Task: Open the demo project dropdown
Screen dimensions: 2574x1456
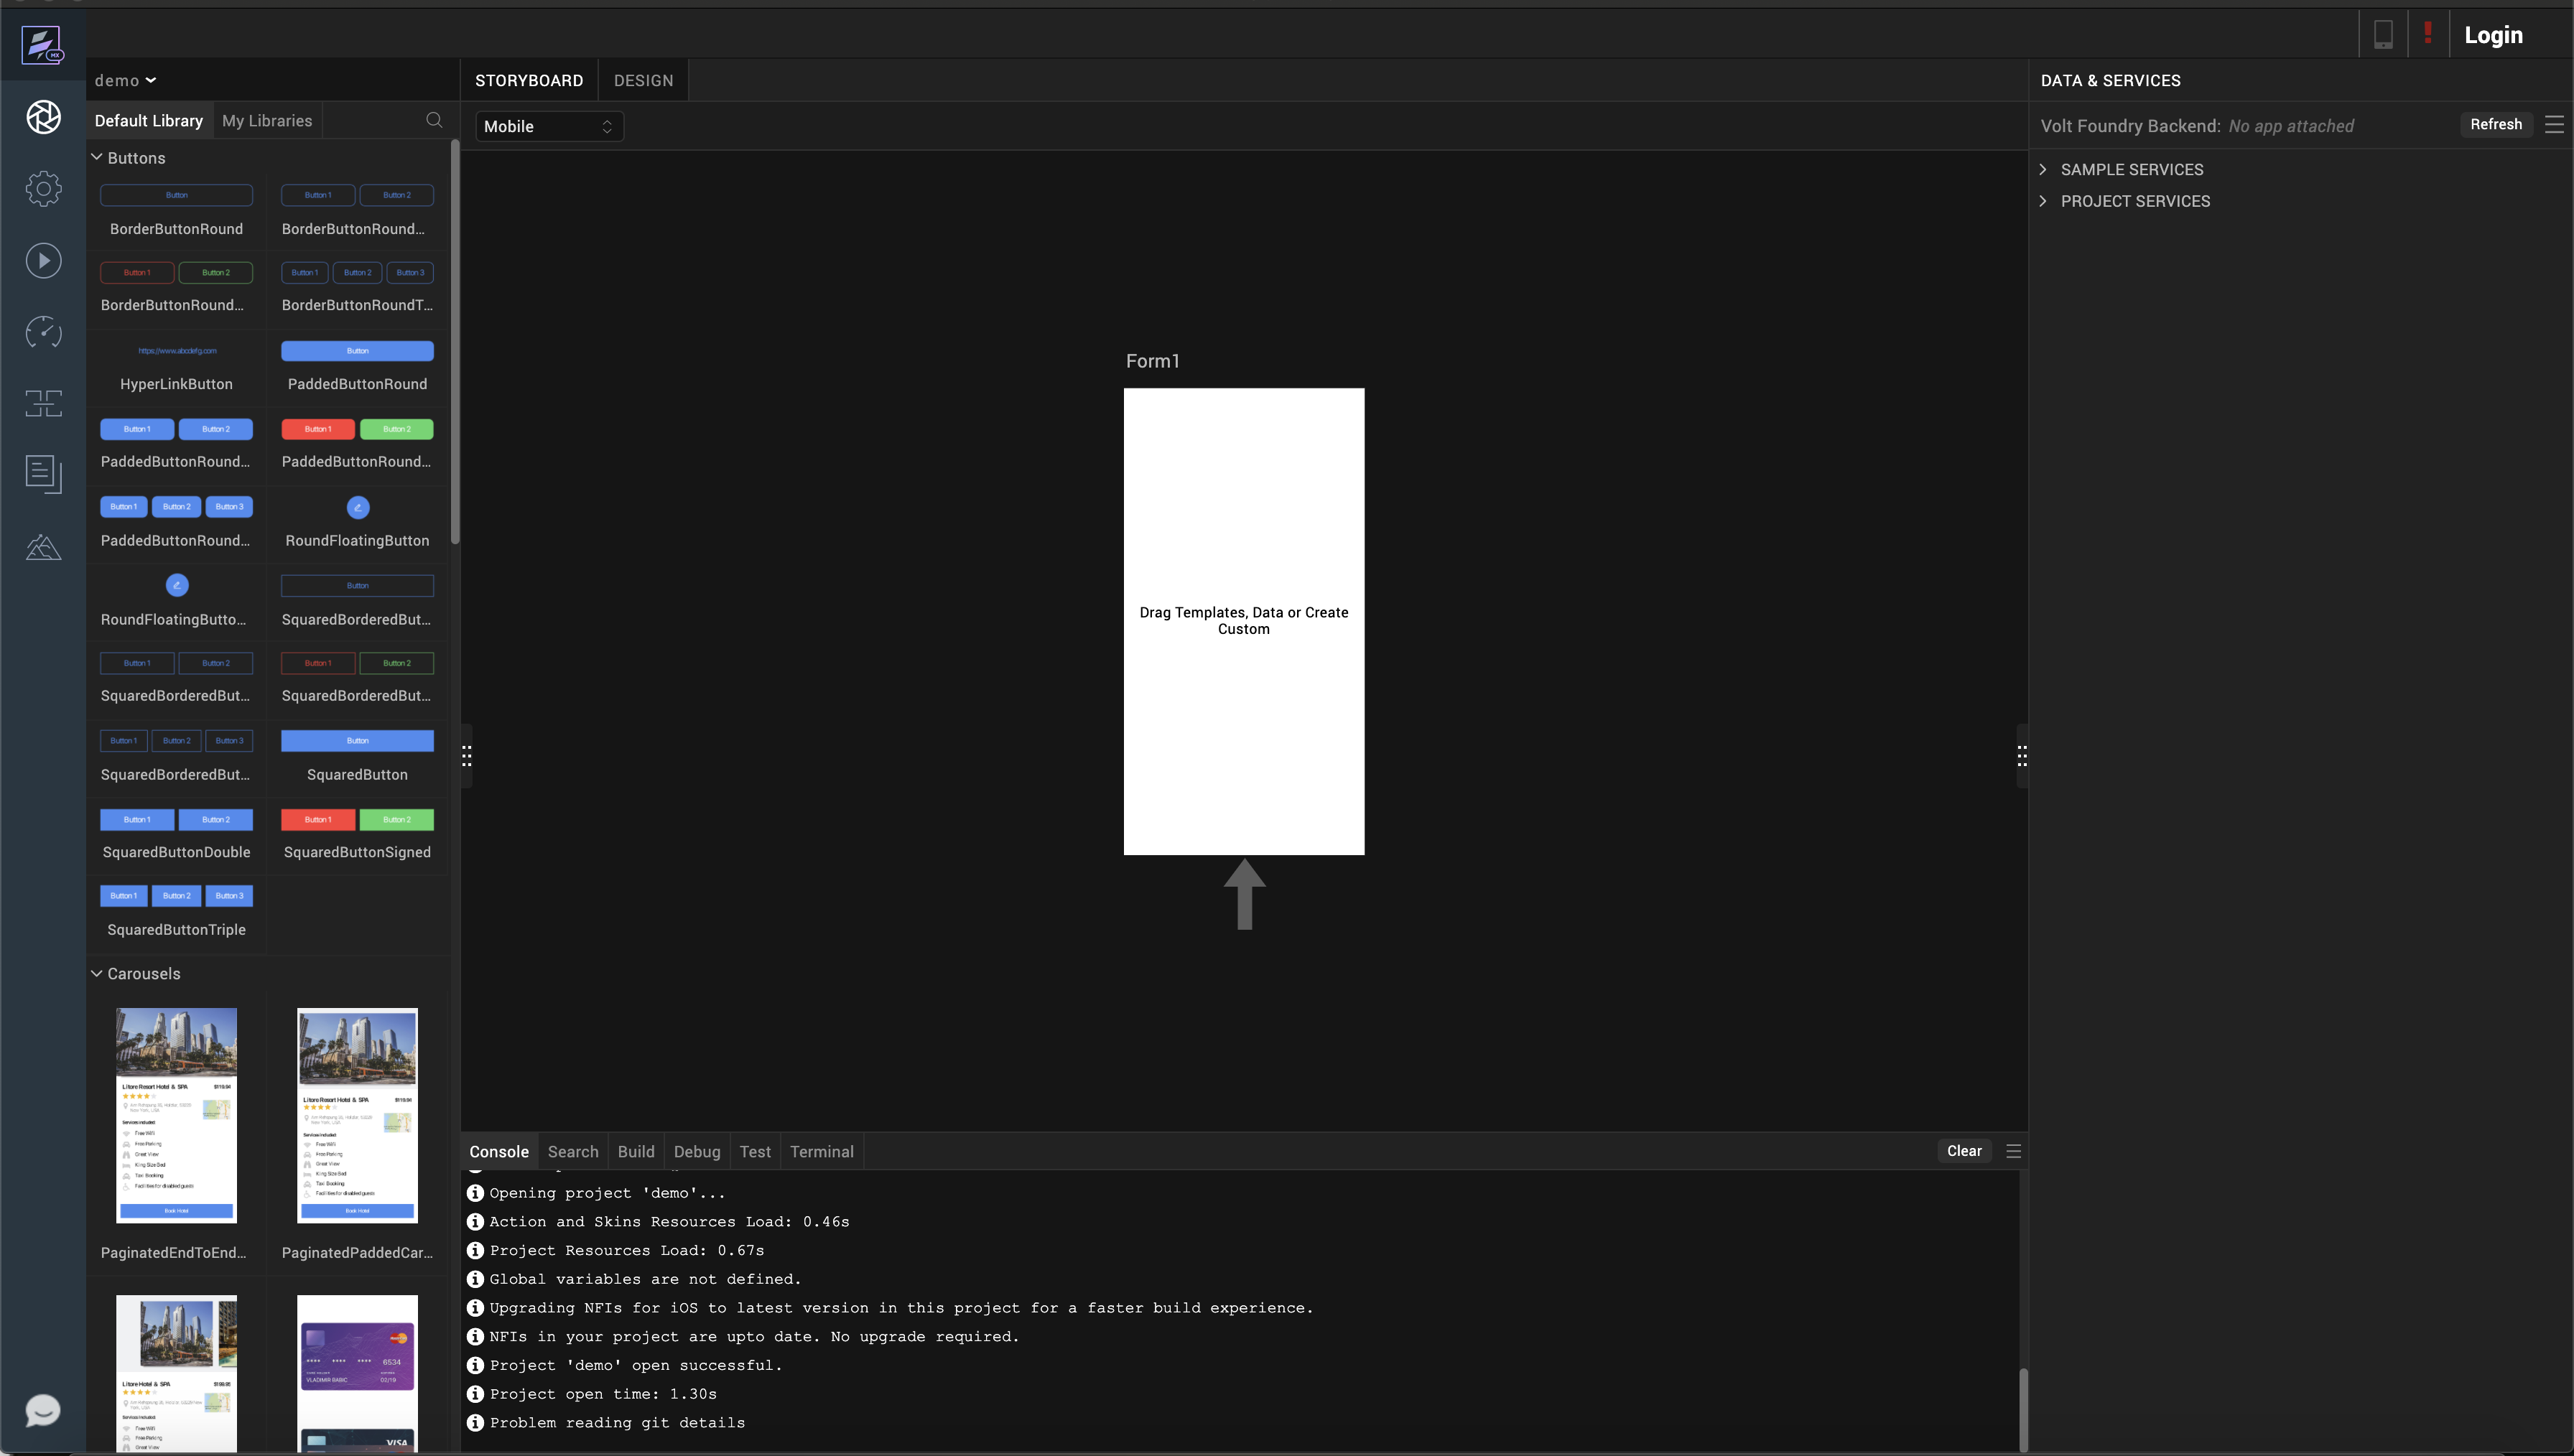Action: (126, 81)
